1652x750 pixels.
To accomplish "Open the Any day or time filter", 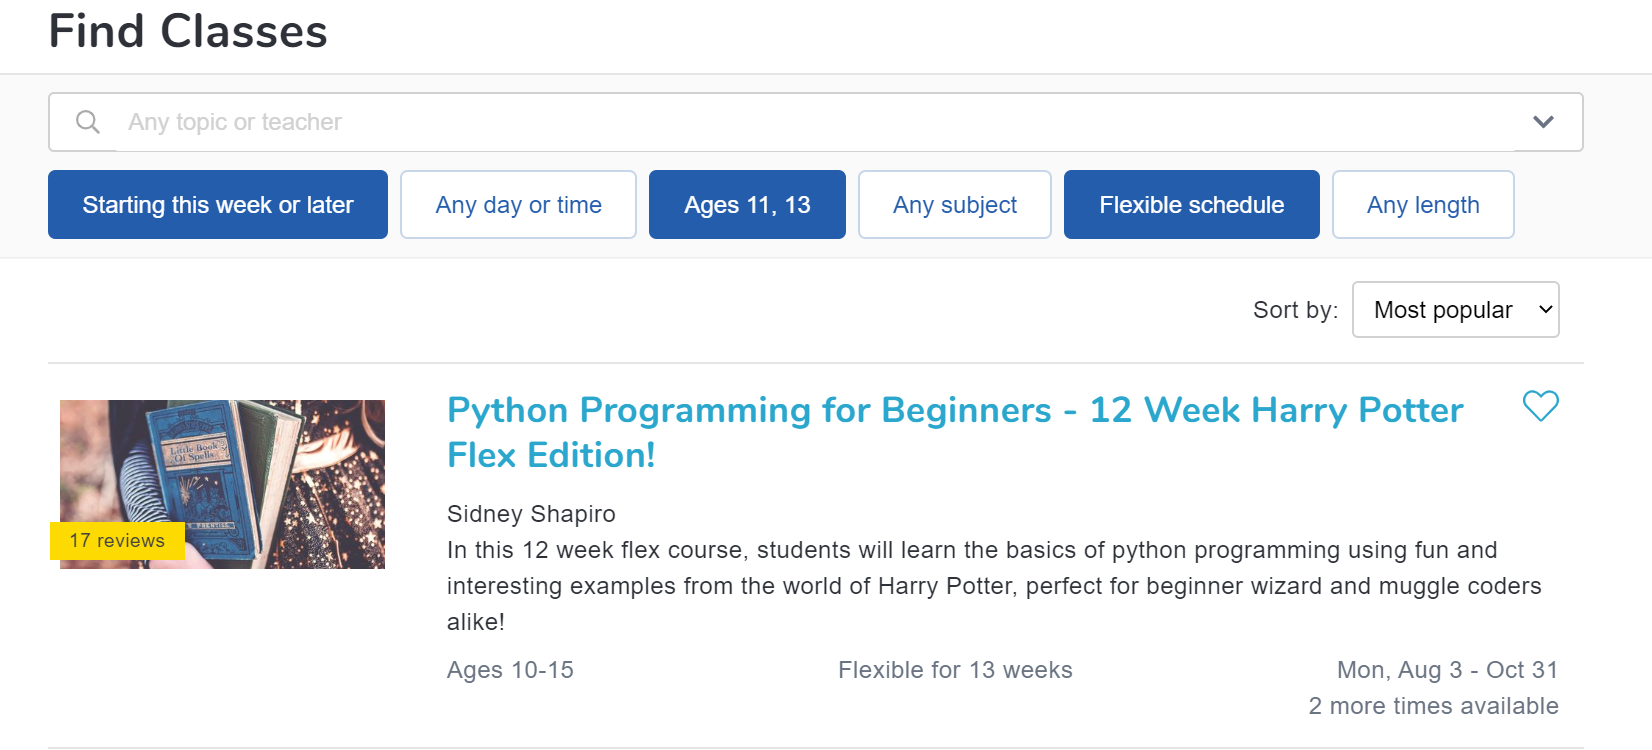I will 518,205.
